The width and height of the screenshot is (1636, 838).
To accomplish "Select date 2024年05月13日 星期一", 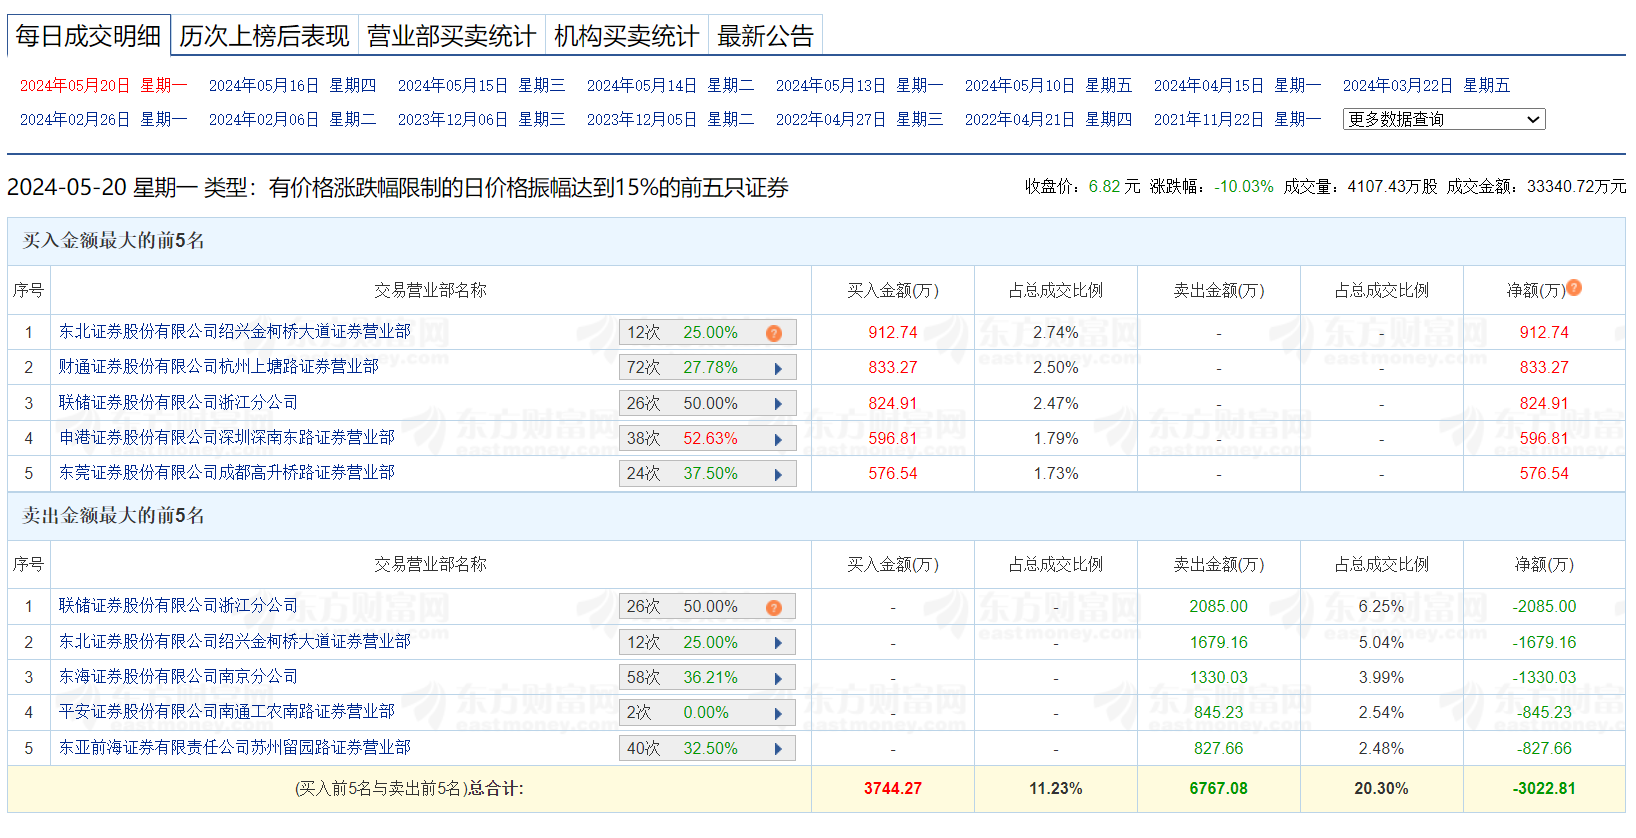I will point(859,86).
